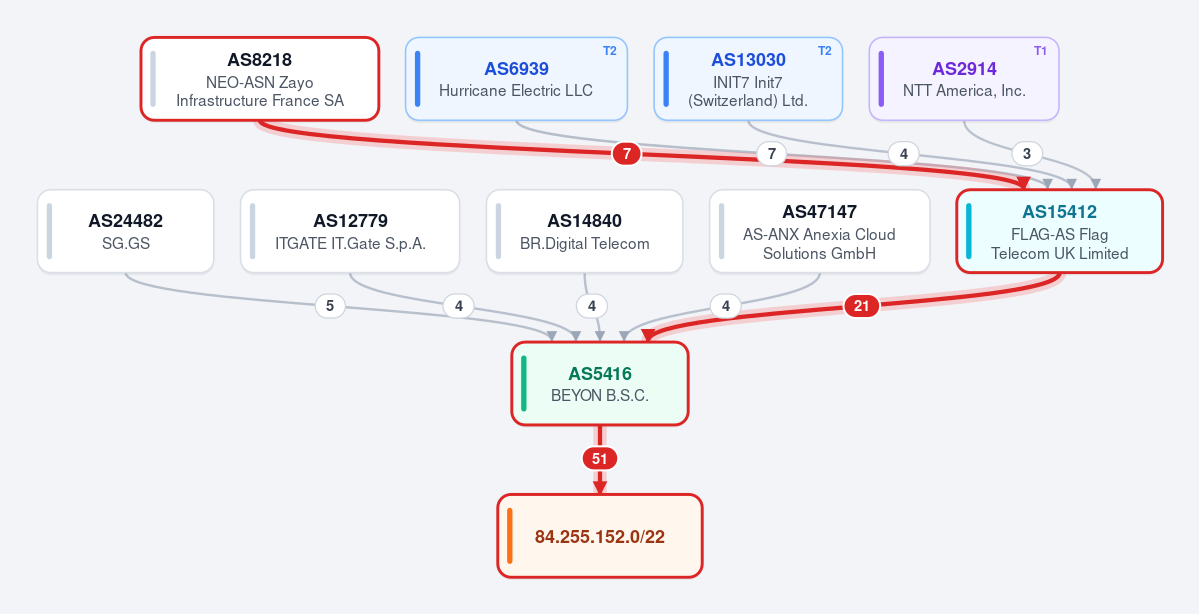Click the AS6939 Hurricane Electric node
The image size is (1199, 614).
click(516, 79)
